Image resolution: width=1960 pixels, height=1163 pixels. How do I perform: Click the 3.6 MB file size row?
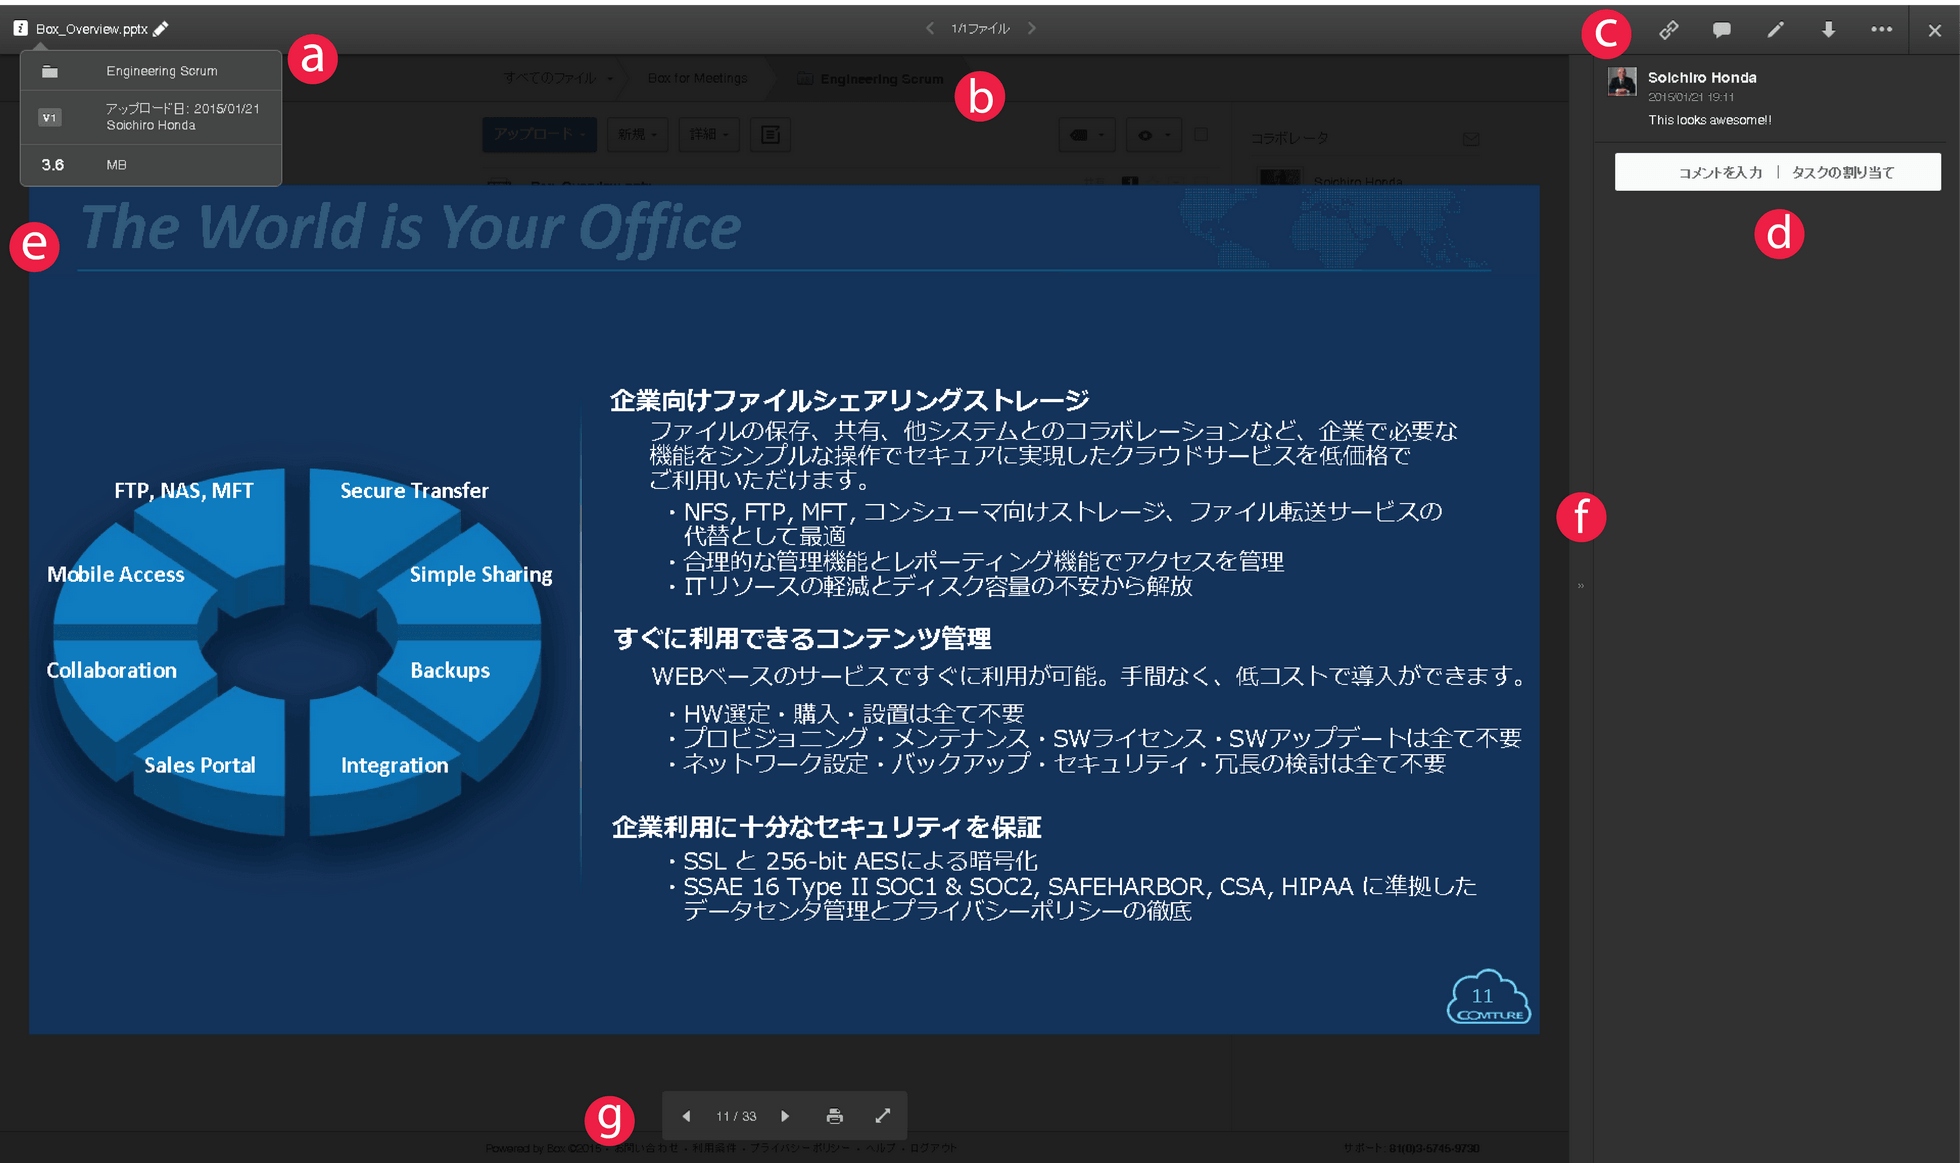[151, 165]
